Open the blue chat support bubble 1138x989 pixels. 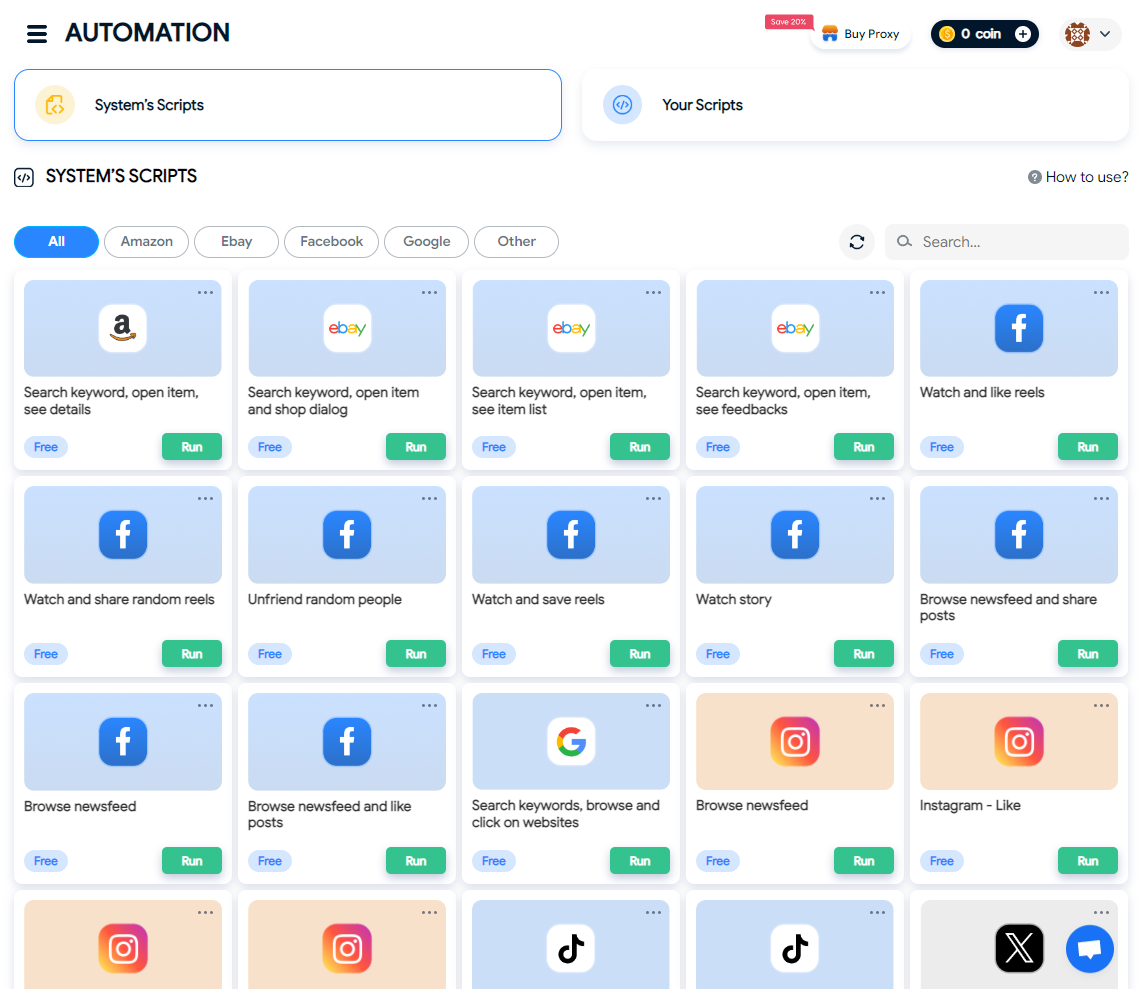1089,948
